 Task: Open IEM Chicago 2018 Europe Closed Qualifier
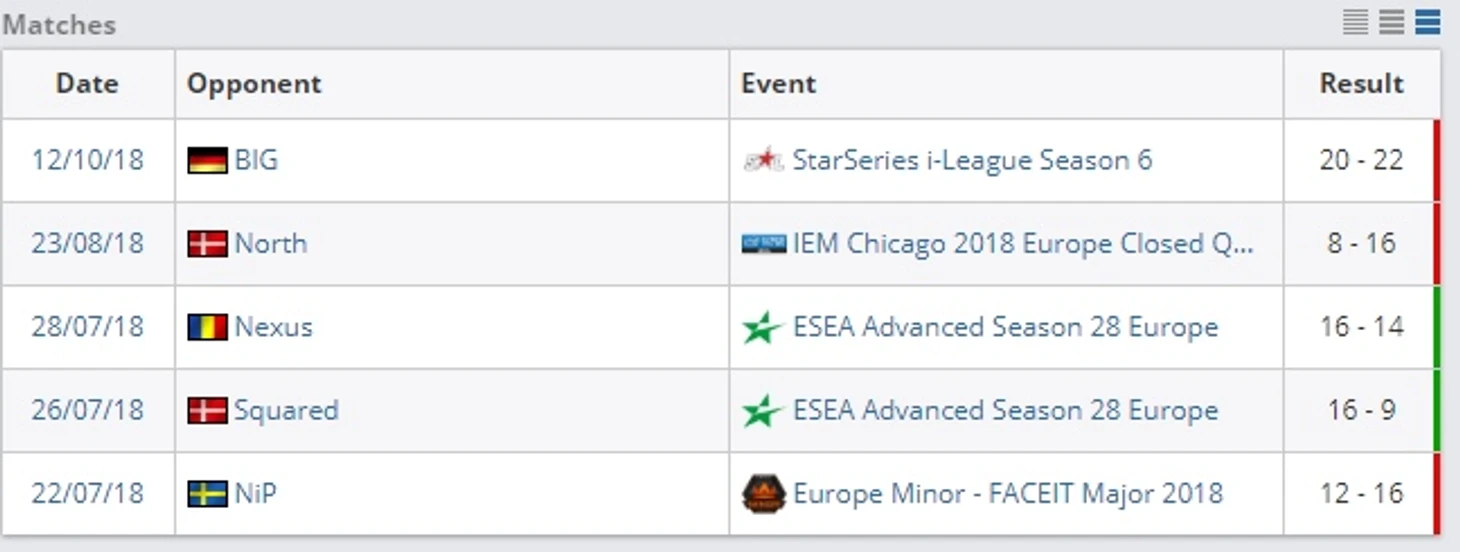1023,243
